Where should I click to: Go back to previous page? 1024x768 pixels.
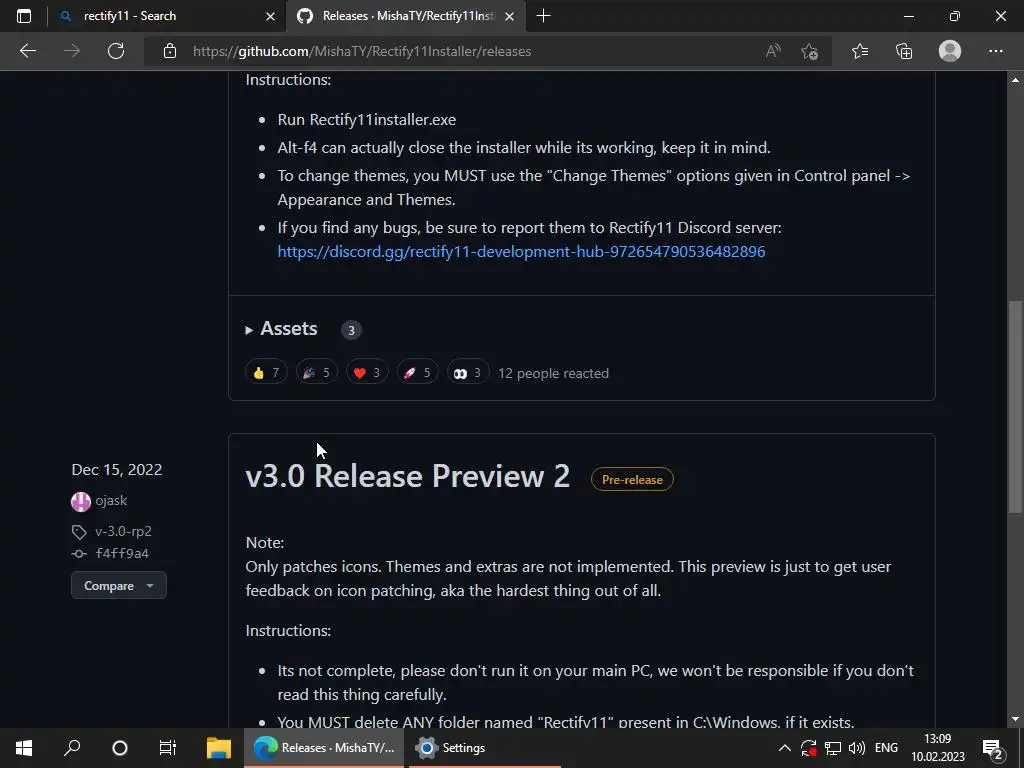click(27, 51)
